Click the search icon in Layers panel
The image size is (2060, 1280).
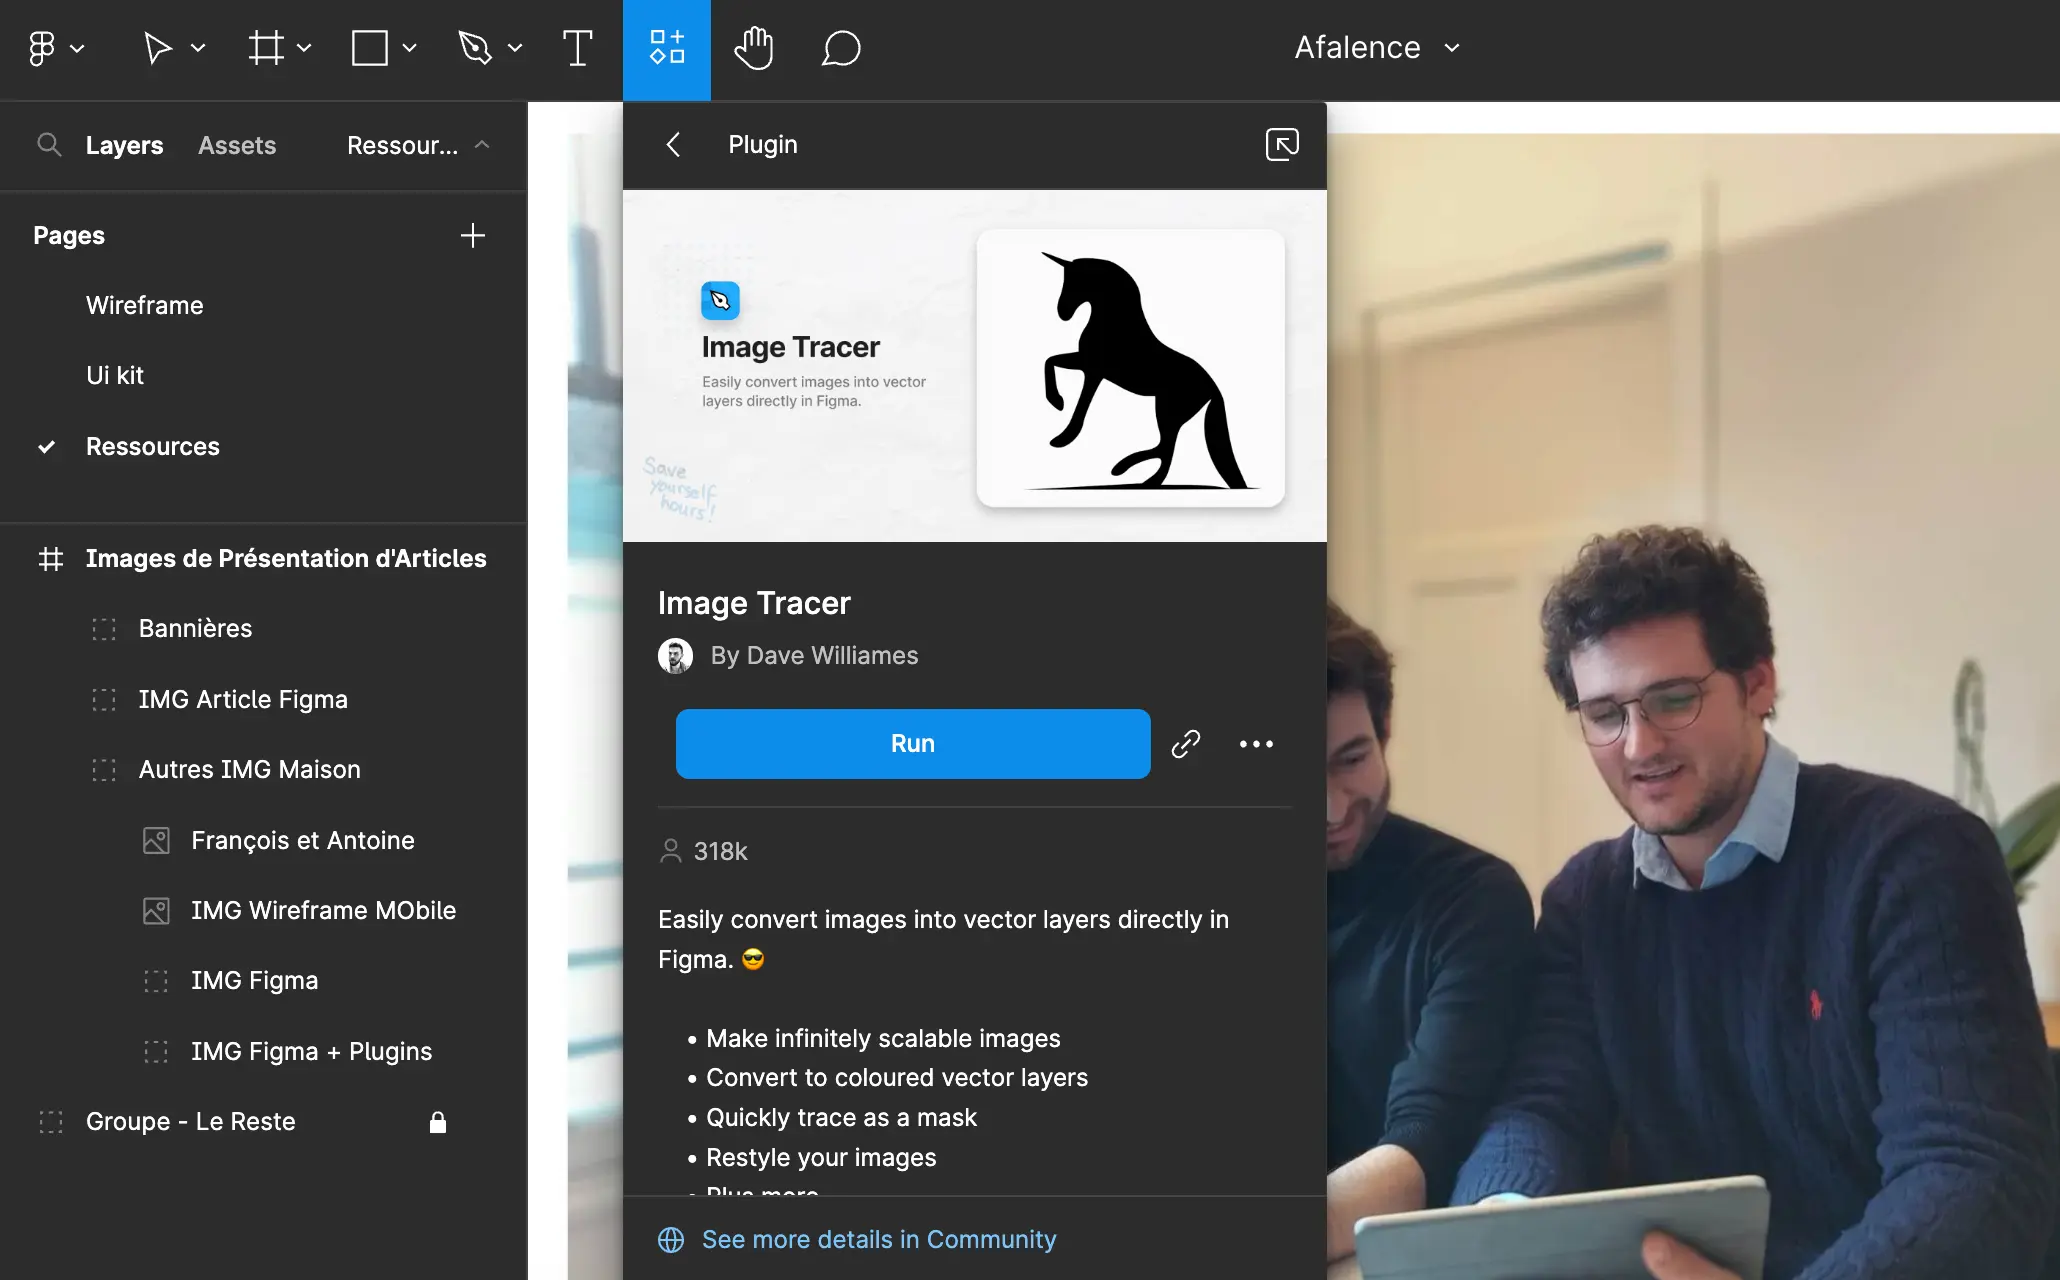[49, 145]
